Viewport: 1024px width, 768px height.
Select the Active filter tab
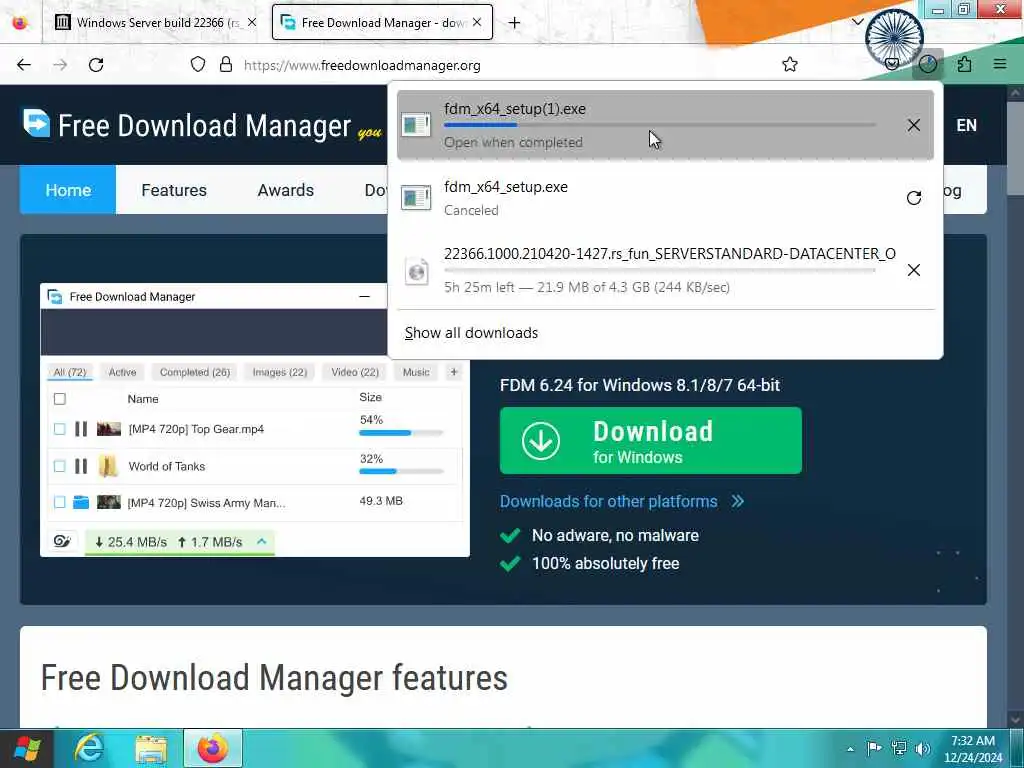122,372
